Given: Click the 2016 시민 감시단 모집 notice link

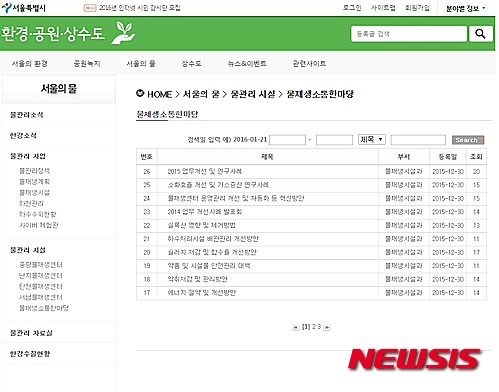Looking at the screenshot, I should tap(139, 8).
